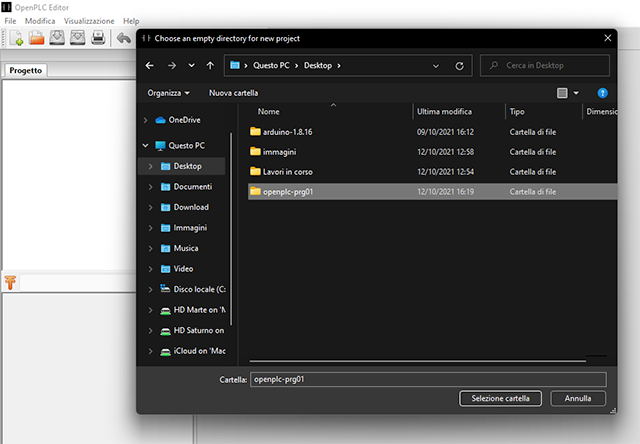Click the Cartella name input field
640x444 pixels.
[428, 380]
